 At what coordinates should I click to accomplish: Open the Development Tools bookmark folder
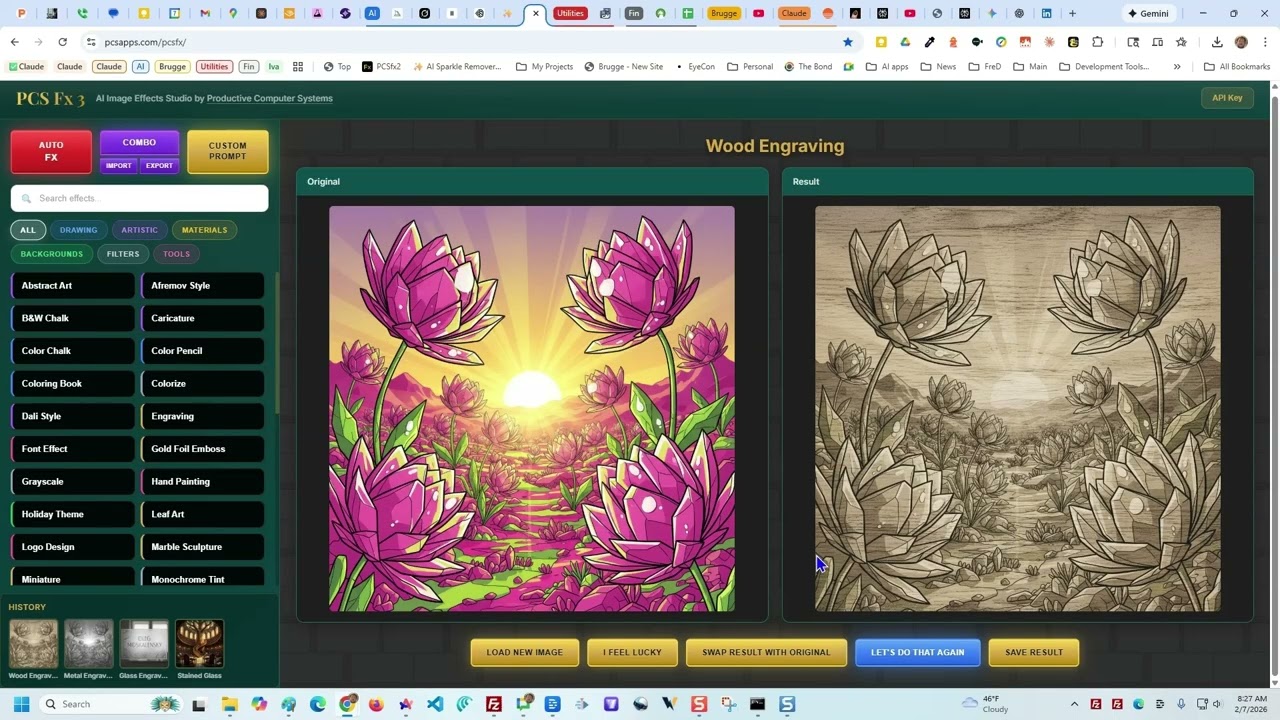pyautogui.click(x=1104, y=67)
